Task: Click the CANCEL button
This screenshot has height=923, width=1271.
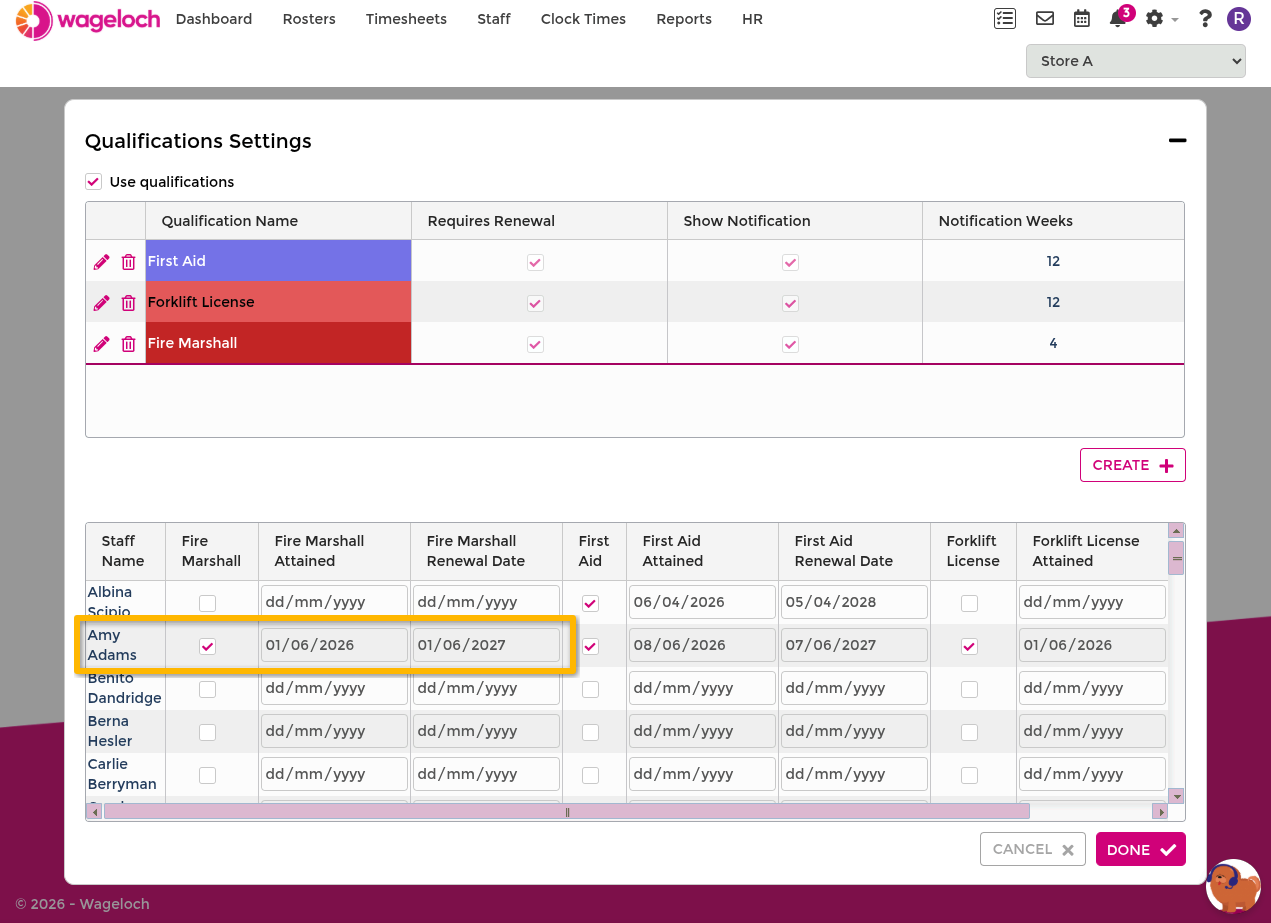Action: point(1032,849)
